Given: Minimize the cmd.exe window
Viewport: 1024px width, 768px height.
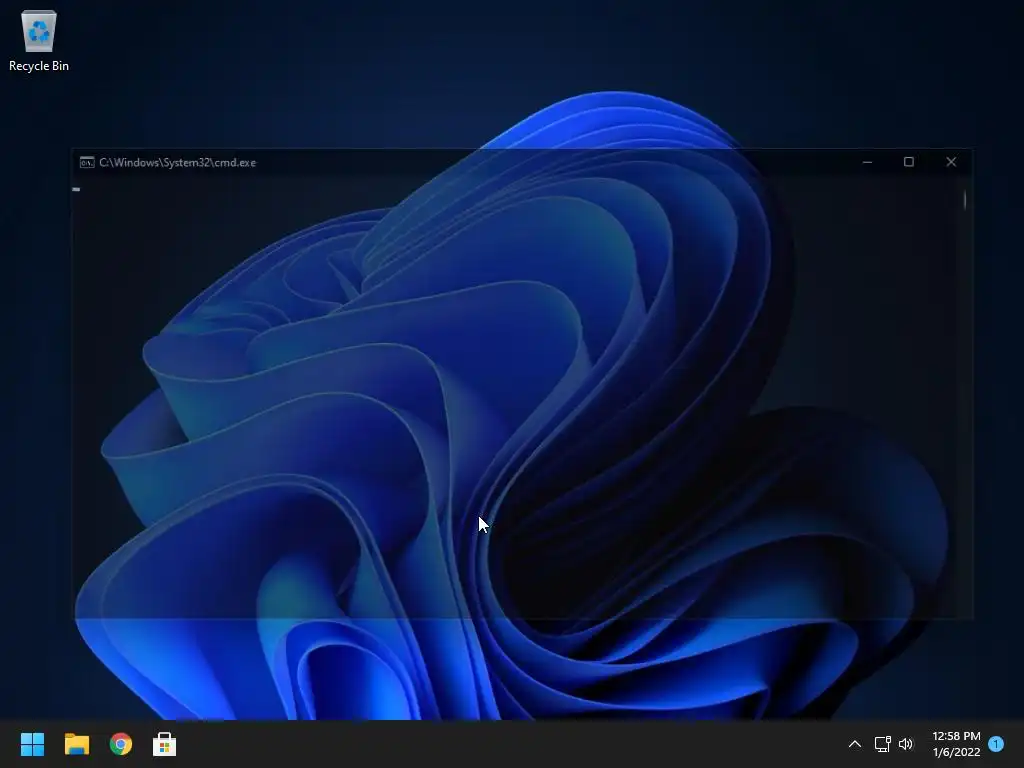Looking at the screenshot, I should 867,162.
